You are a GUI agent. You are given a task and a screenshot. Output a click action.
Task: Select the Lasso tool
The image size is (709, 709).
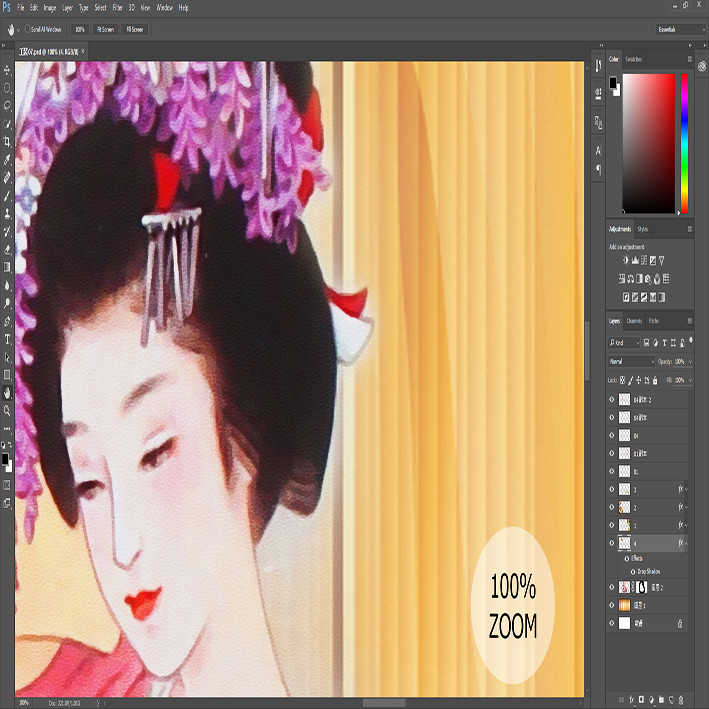tap(7, 106)
